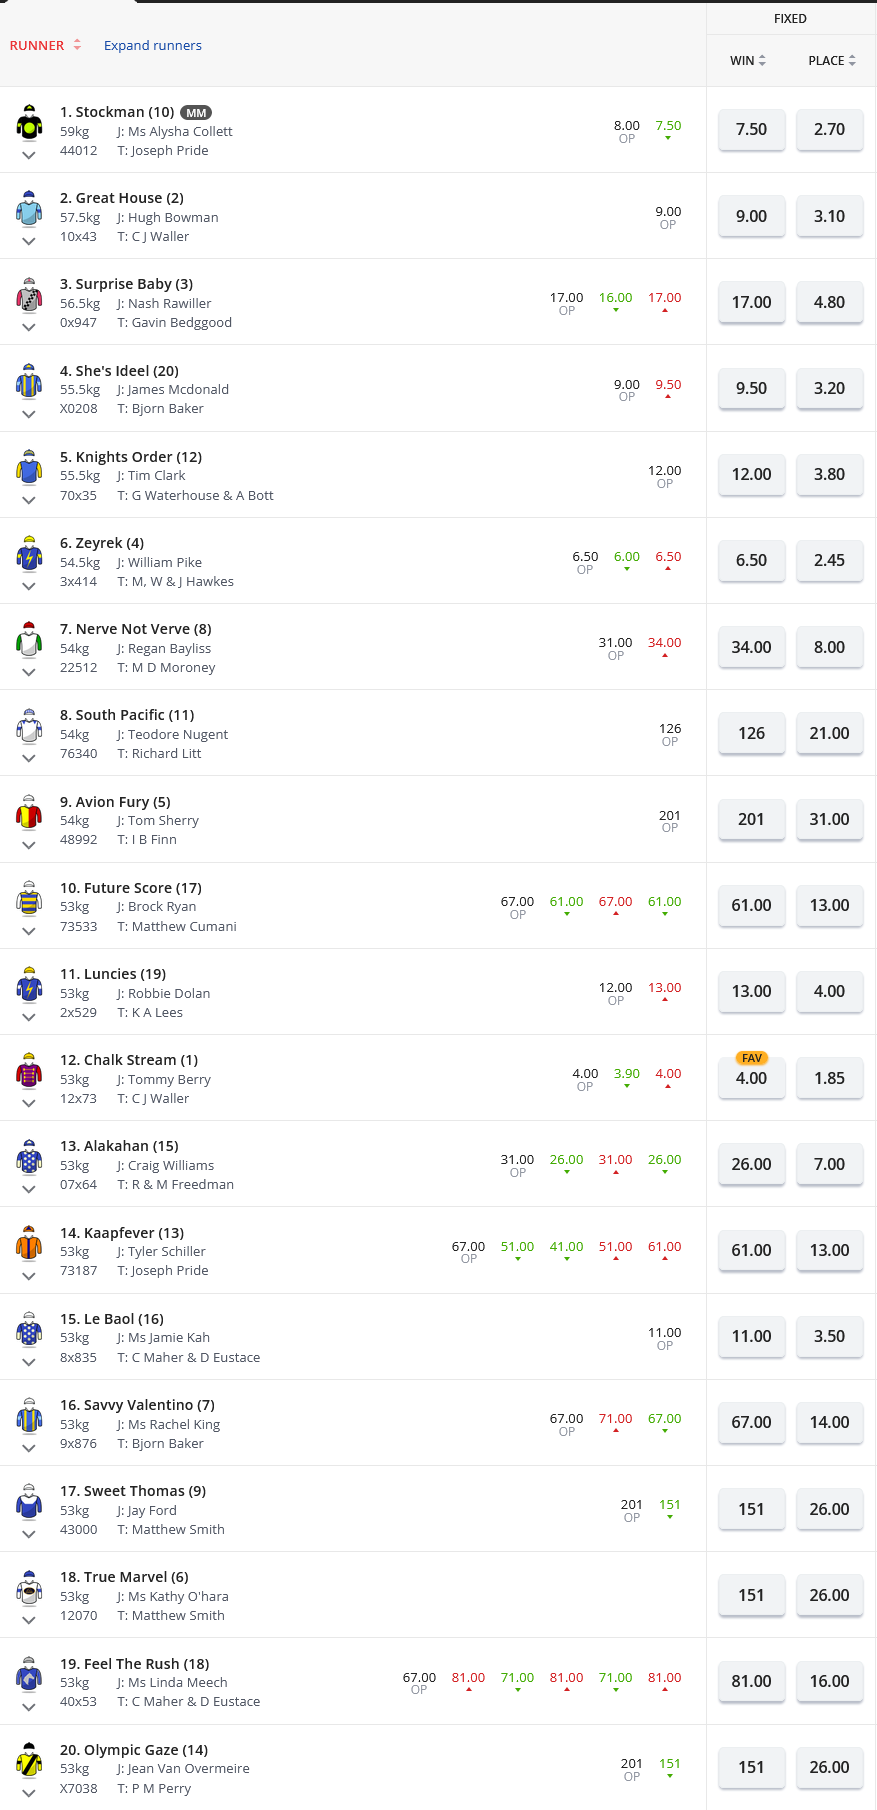The width and height of the screenshot is (877, 1810).
Task: Click Stockman's jockey silks icon
Action: [29, 124]
